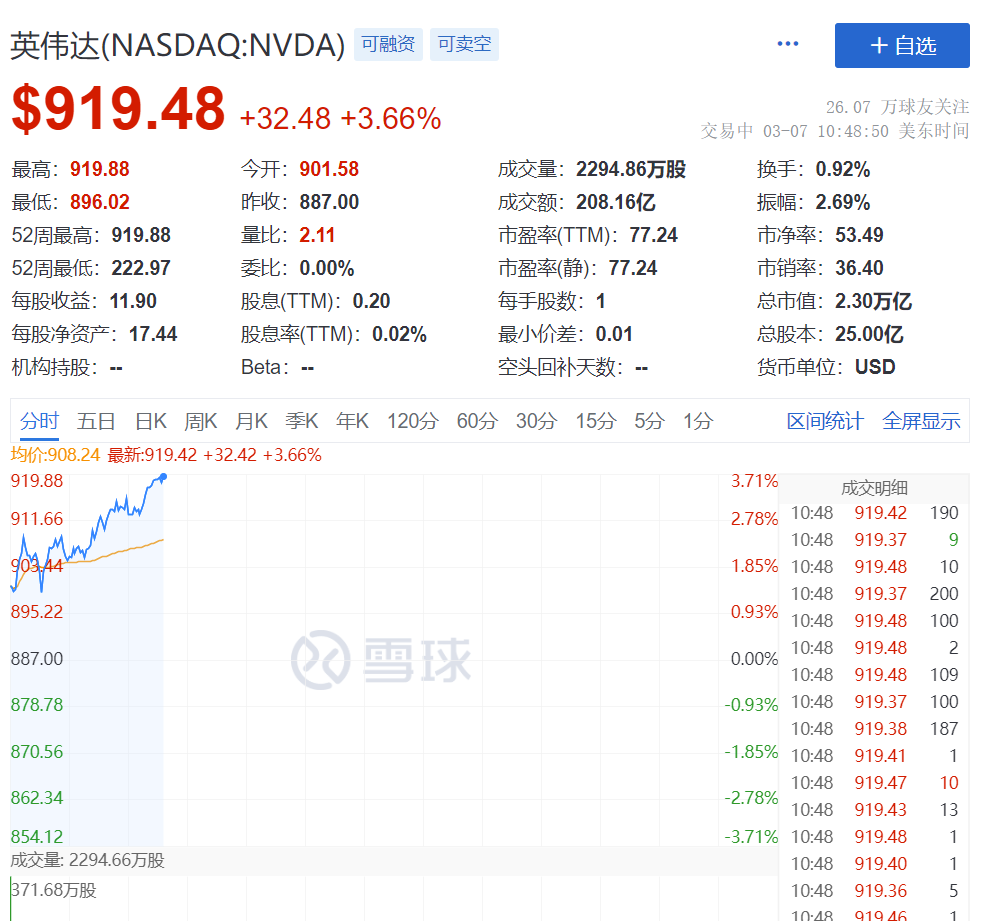The height and width of the screenshot is (921, 999).
Task: Click the trade row 919.37 with volume 200
Action: [874, 594]
